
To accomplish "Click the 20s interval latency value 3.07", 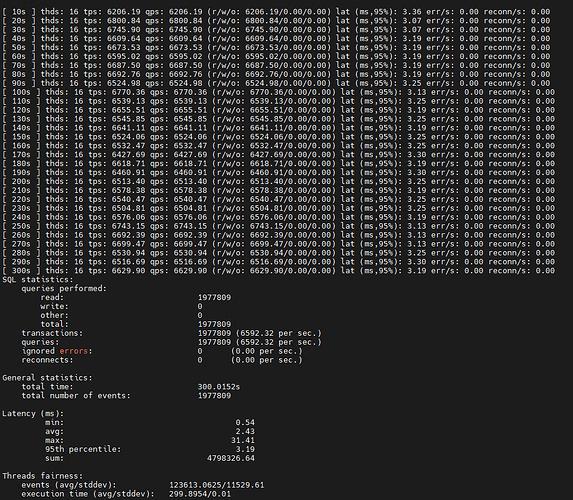I will 412,21.
